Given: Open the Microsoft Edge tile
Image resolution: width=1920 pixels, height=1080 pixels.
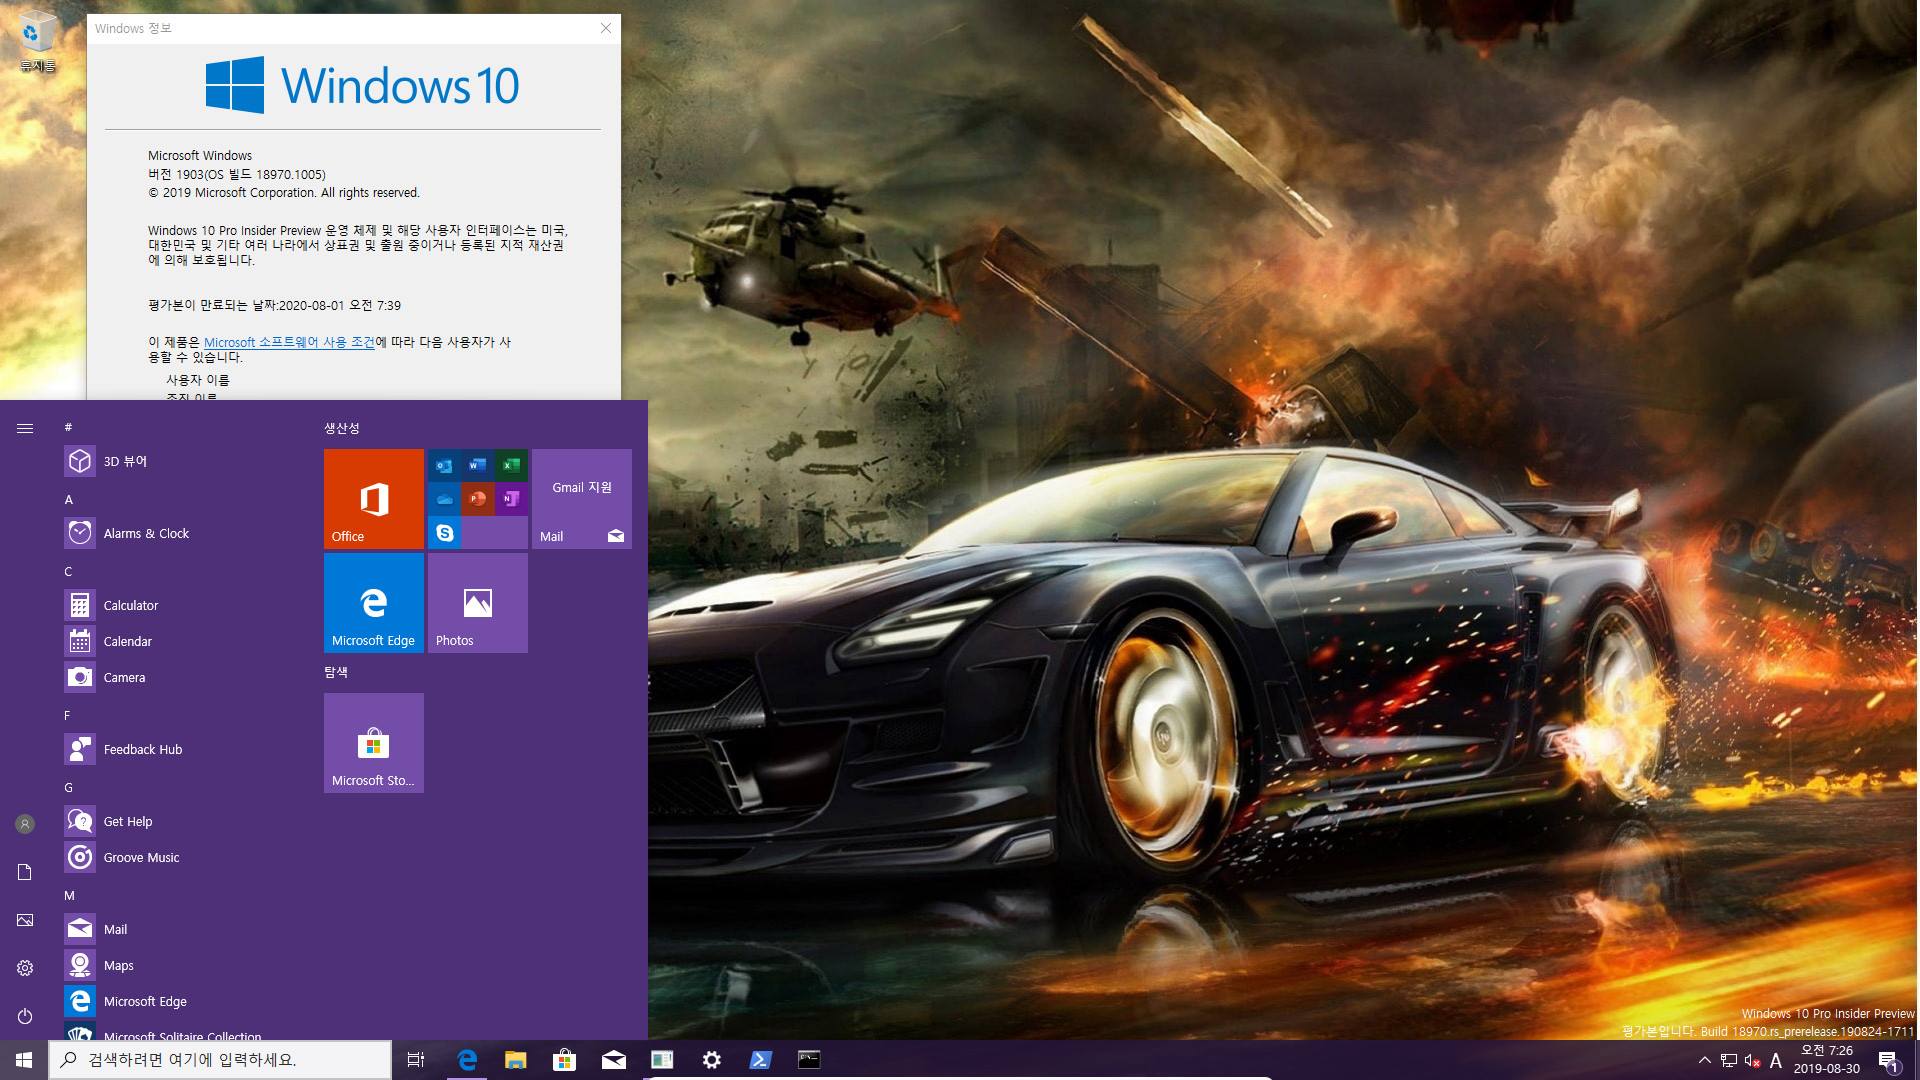Looking at the screenshot, I should [x=374, y=603].
